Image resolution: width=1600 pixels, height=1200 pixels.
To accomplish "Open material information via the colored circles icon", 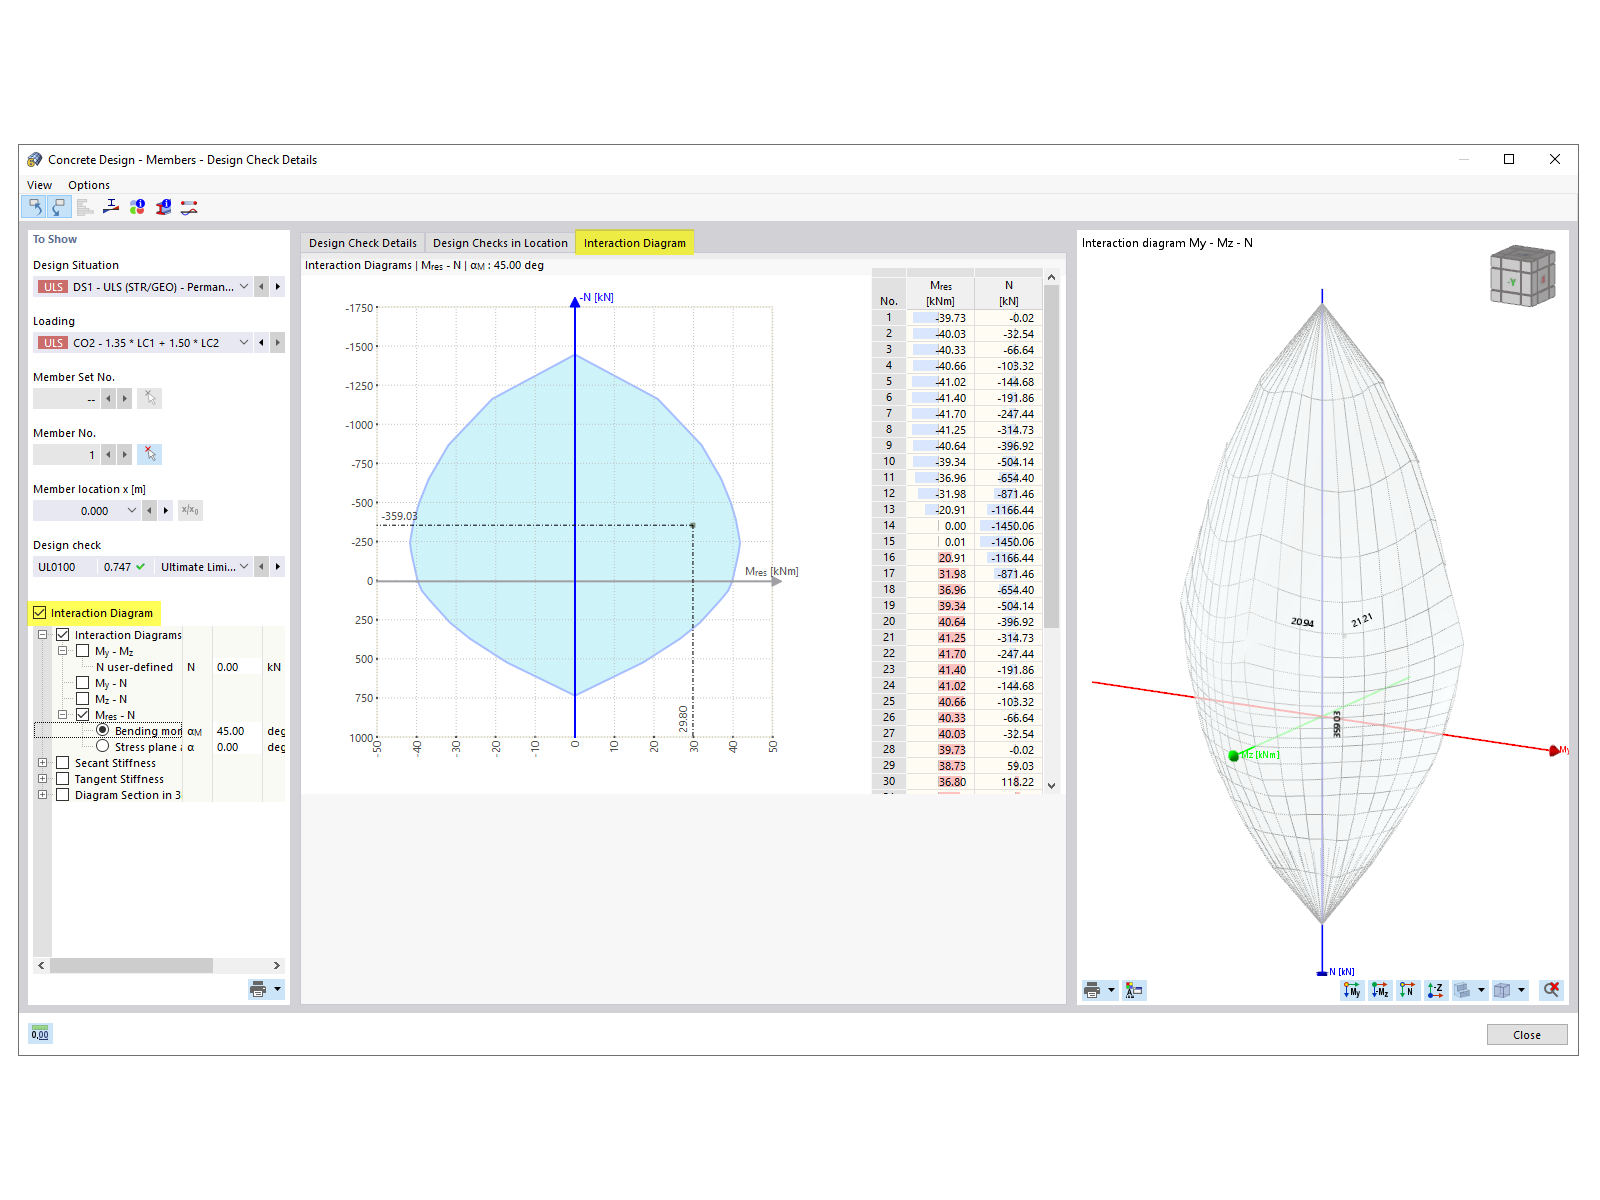I will (137, 207).
